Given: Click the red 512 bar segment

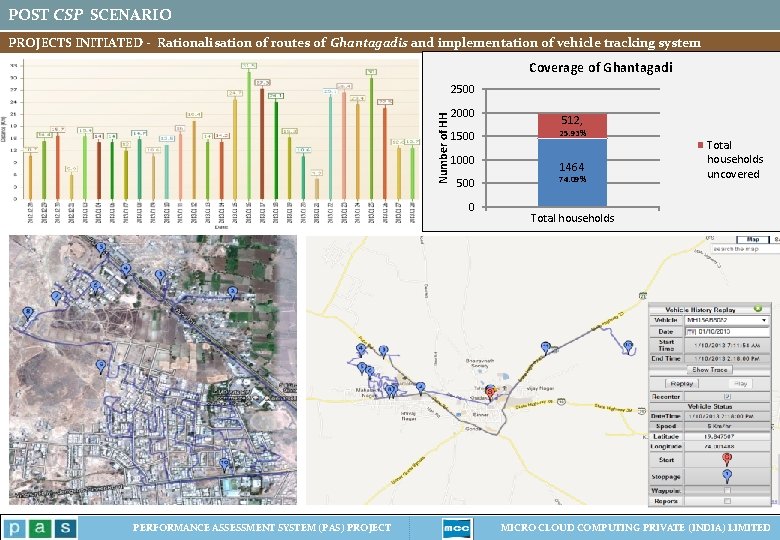Looking at the screenshot, I should tap(572, 125).
